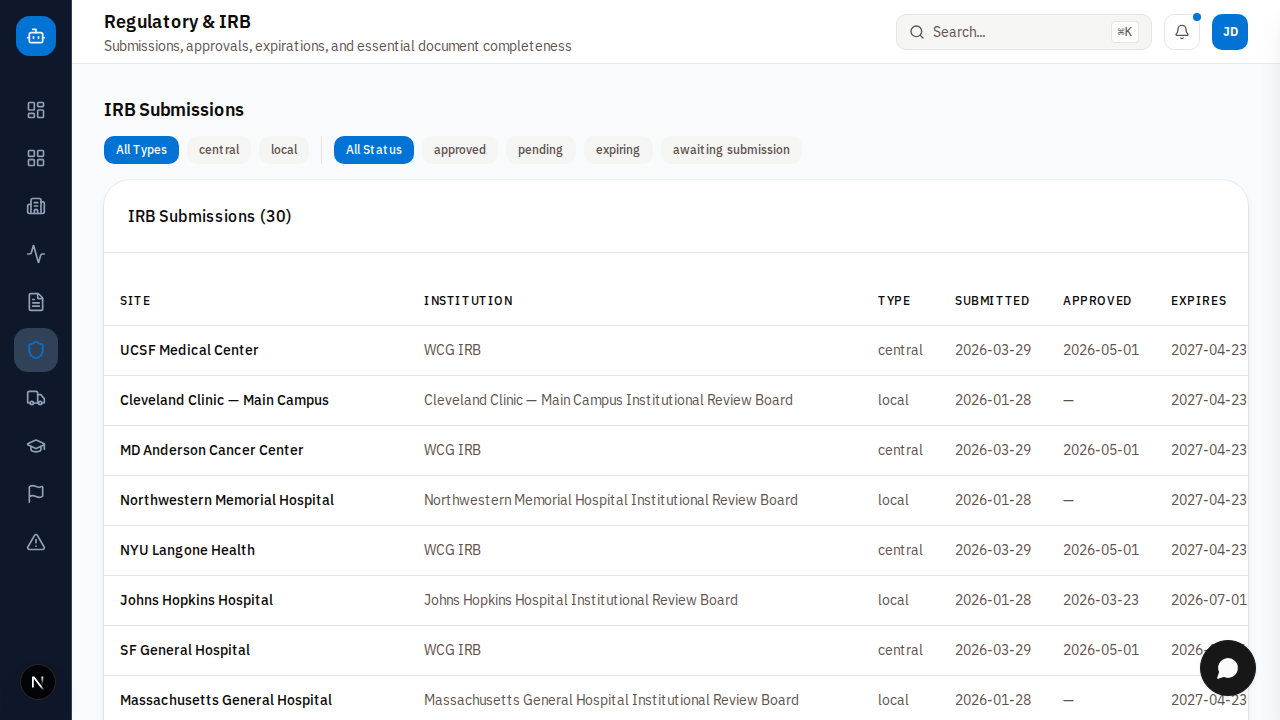Click Northwestern Memorial Hospital Institutional Review Board

(x=611, y=500)
